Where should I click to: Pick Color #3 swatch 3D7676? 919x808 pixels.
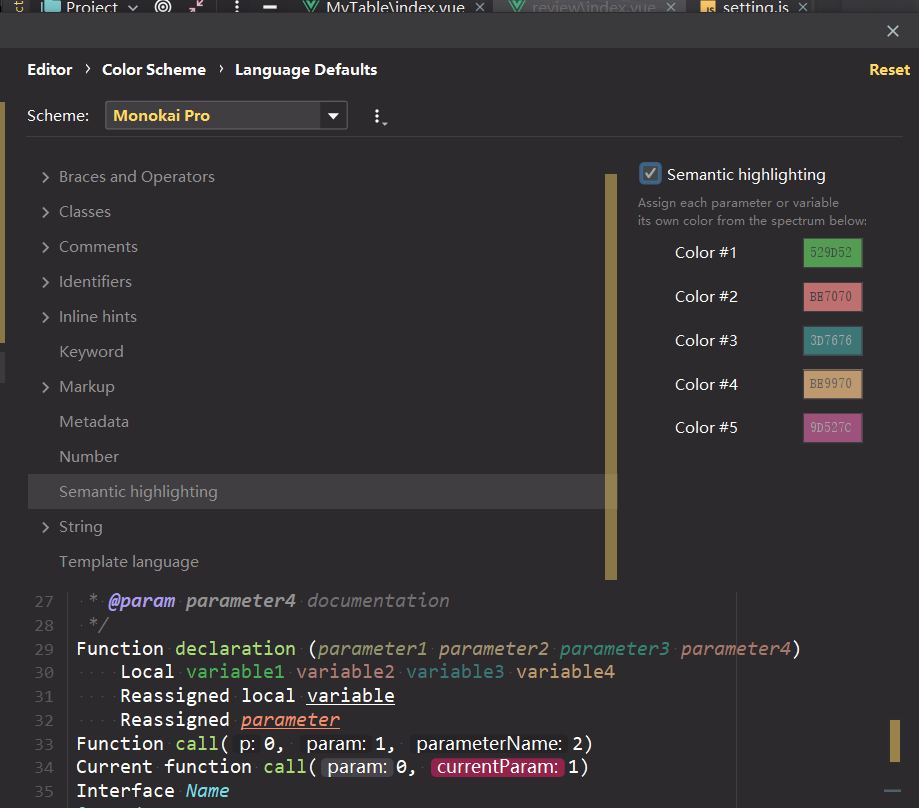coord(832,340)
